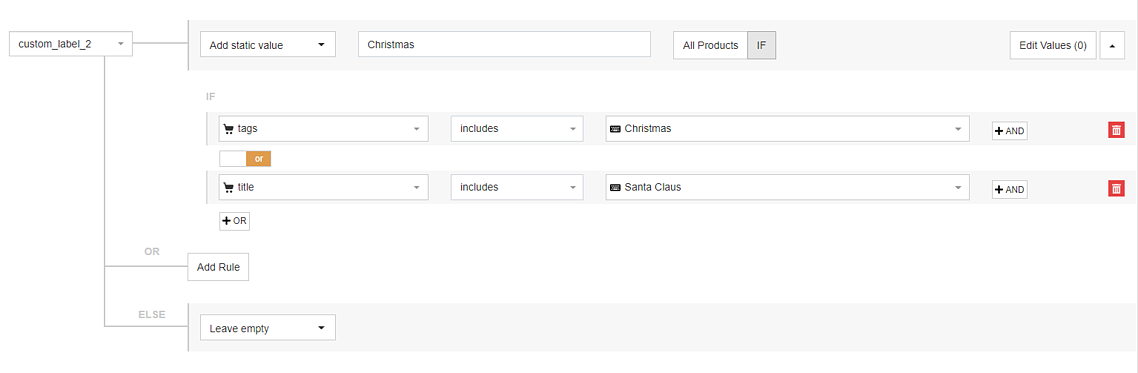Click keyboard icon next to Christmas value

tap(615, 129)
